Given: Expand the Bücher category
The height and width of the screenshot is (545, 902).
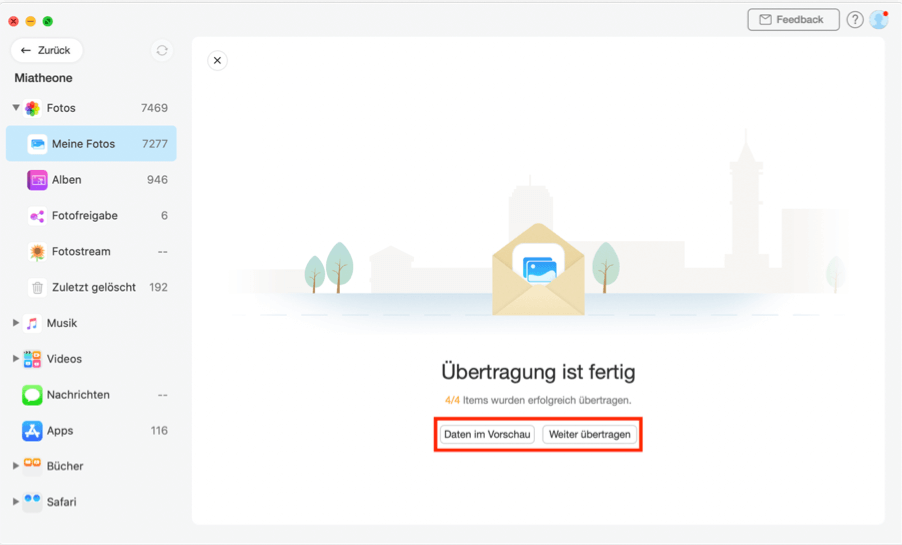Looking at the screenshot, I should point(16,466).
